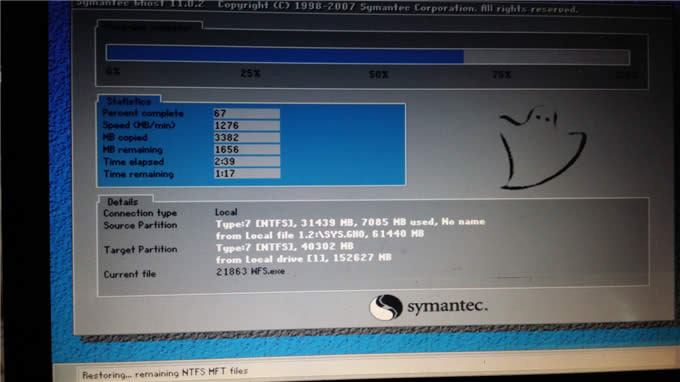Image resolution: width=680 pixels, height=382 pixels.
Task: Click the blue progress bar fill
Action: point(285,55)
